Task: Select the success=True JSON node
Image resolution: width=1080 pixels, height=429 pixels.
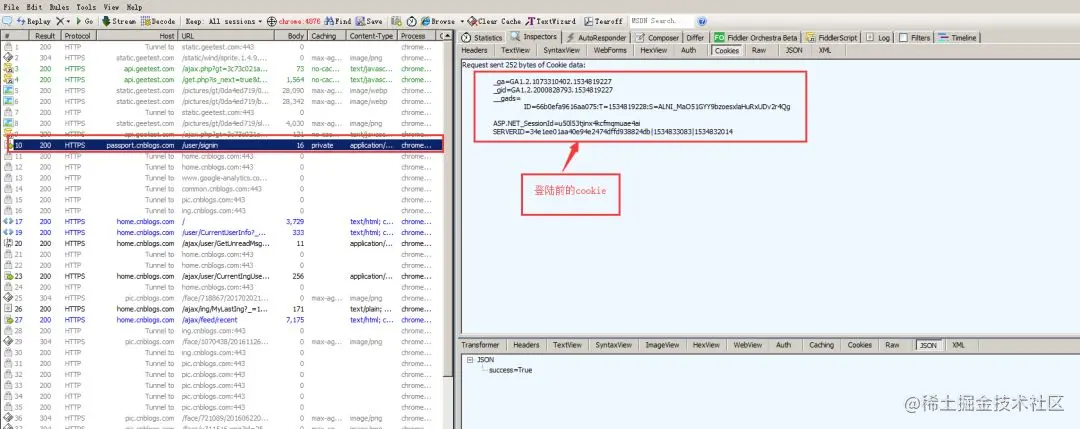Action: pos(510,370)
